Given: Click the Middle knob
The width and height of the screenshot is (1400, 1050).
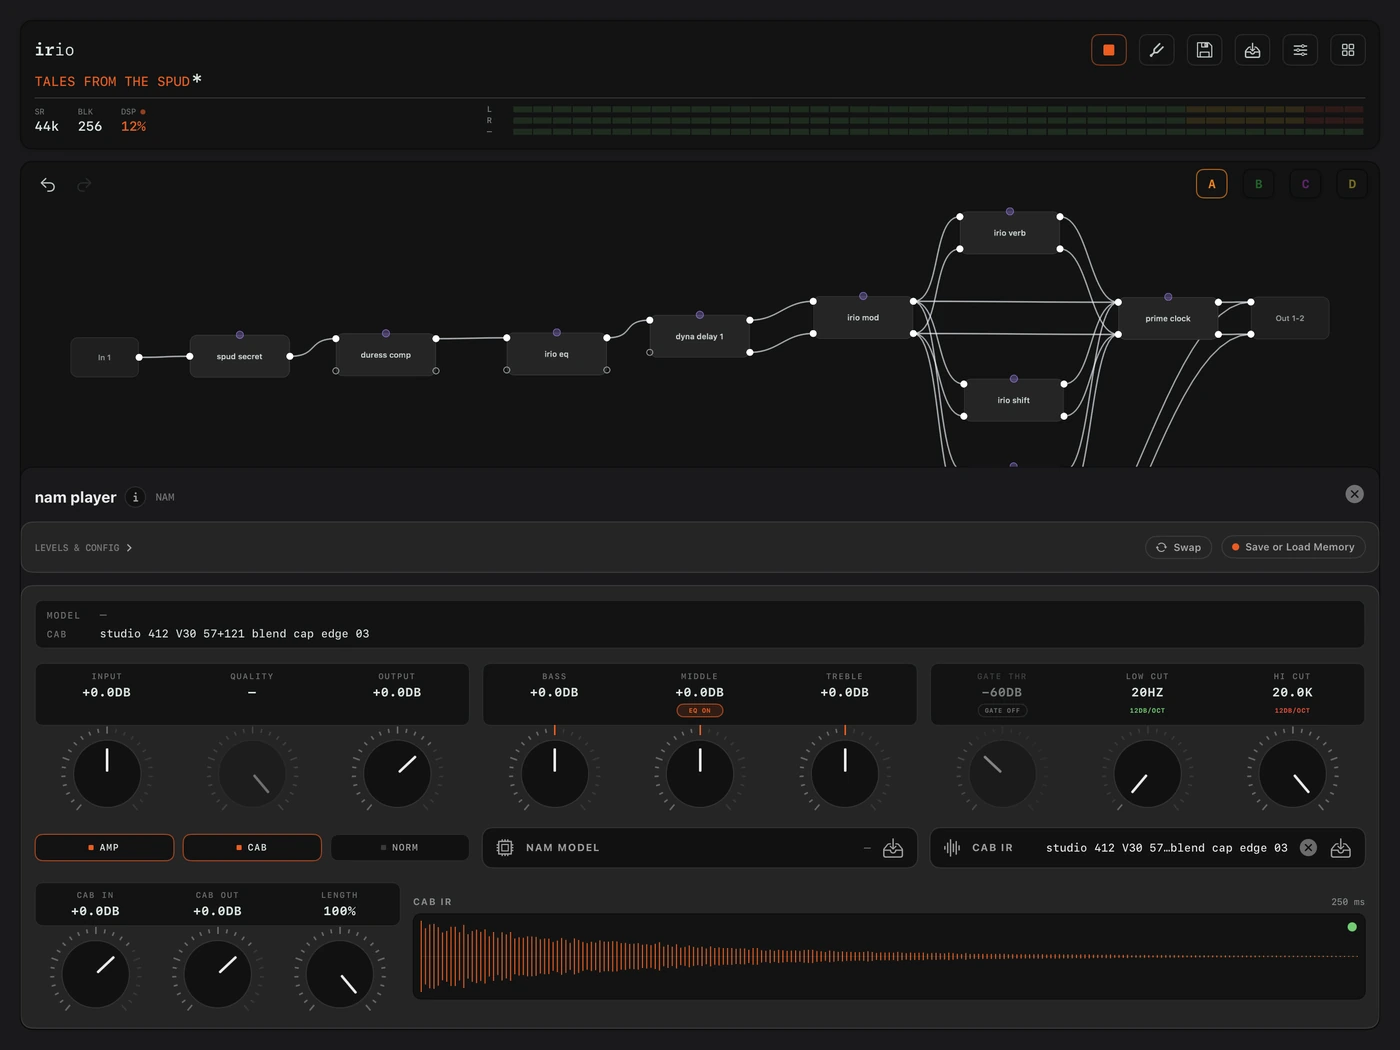Looking at the screenshot, I should [700, 773].
